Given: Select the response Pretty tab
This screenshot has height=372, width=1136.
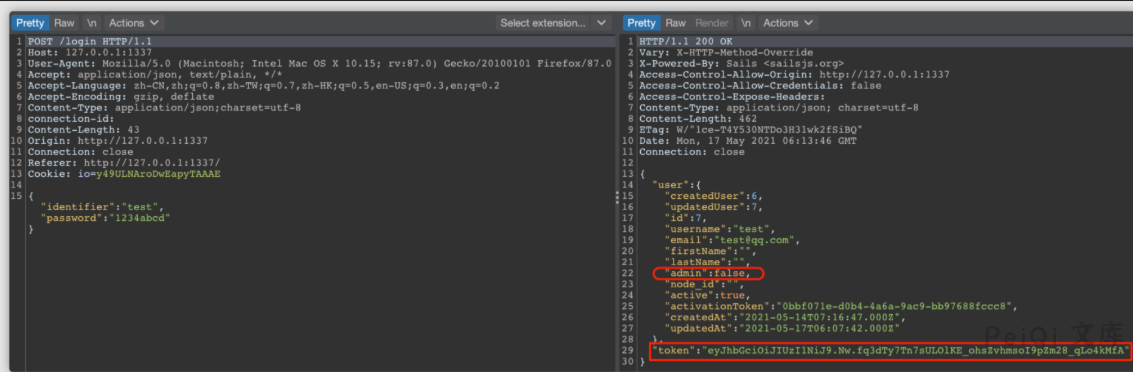Looking at the screenshot, I should click(642, 23).
